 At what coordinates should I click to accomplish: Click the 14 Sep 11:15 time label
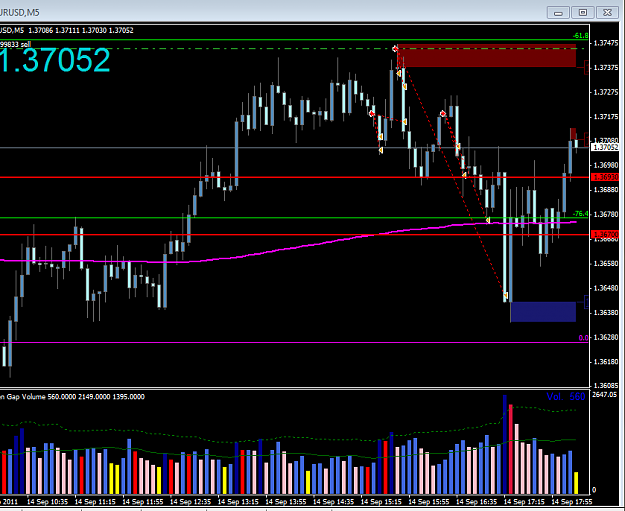95,501
